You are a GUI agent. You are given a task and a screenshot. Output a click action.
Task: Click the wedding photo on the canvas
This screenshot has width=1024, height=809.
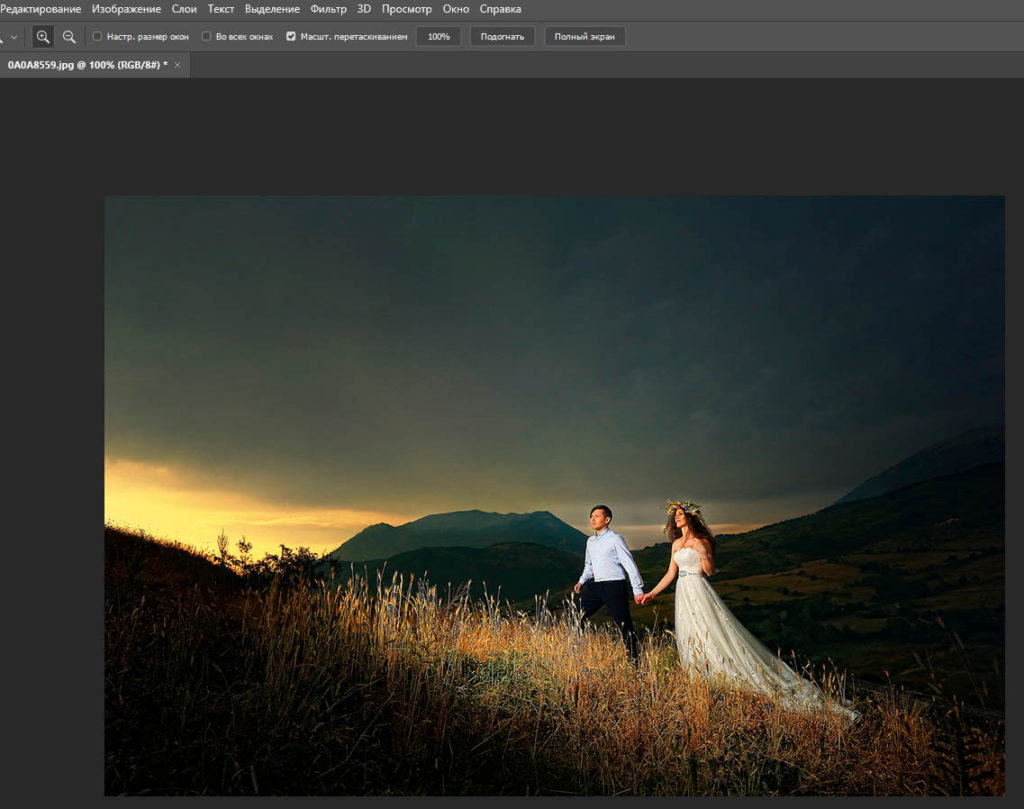(x=554, y=496)
